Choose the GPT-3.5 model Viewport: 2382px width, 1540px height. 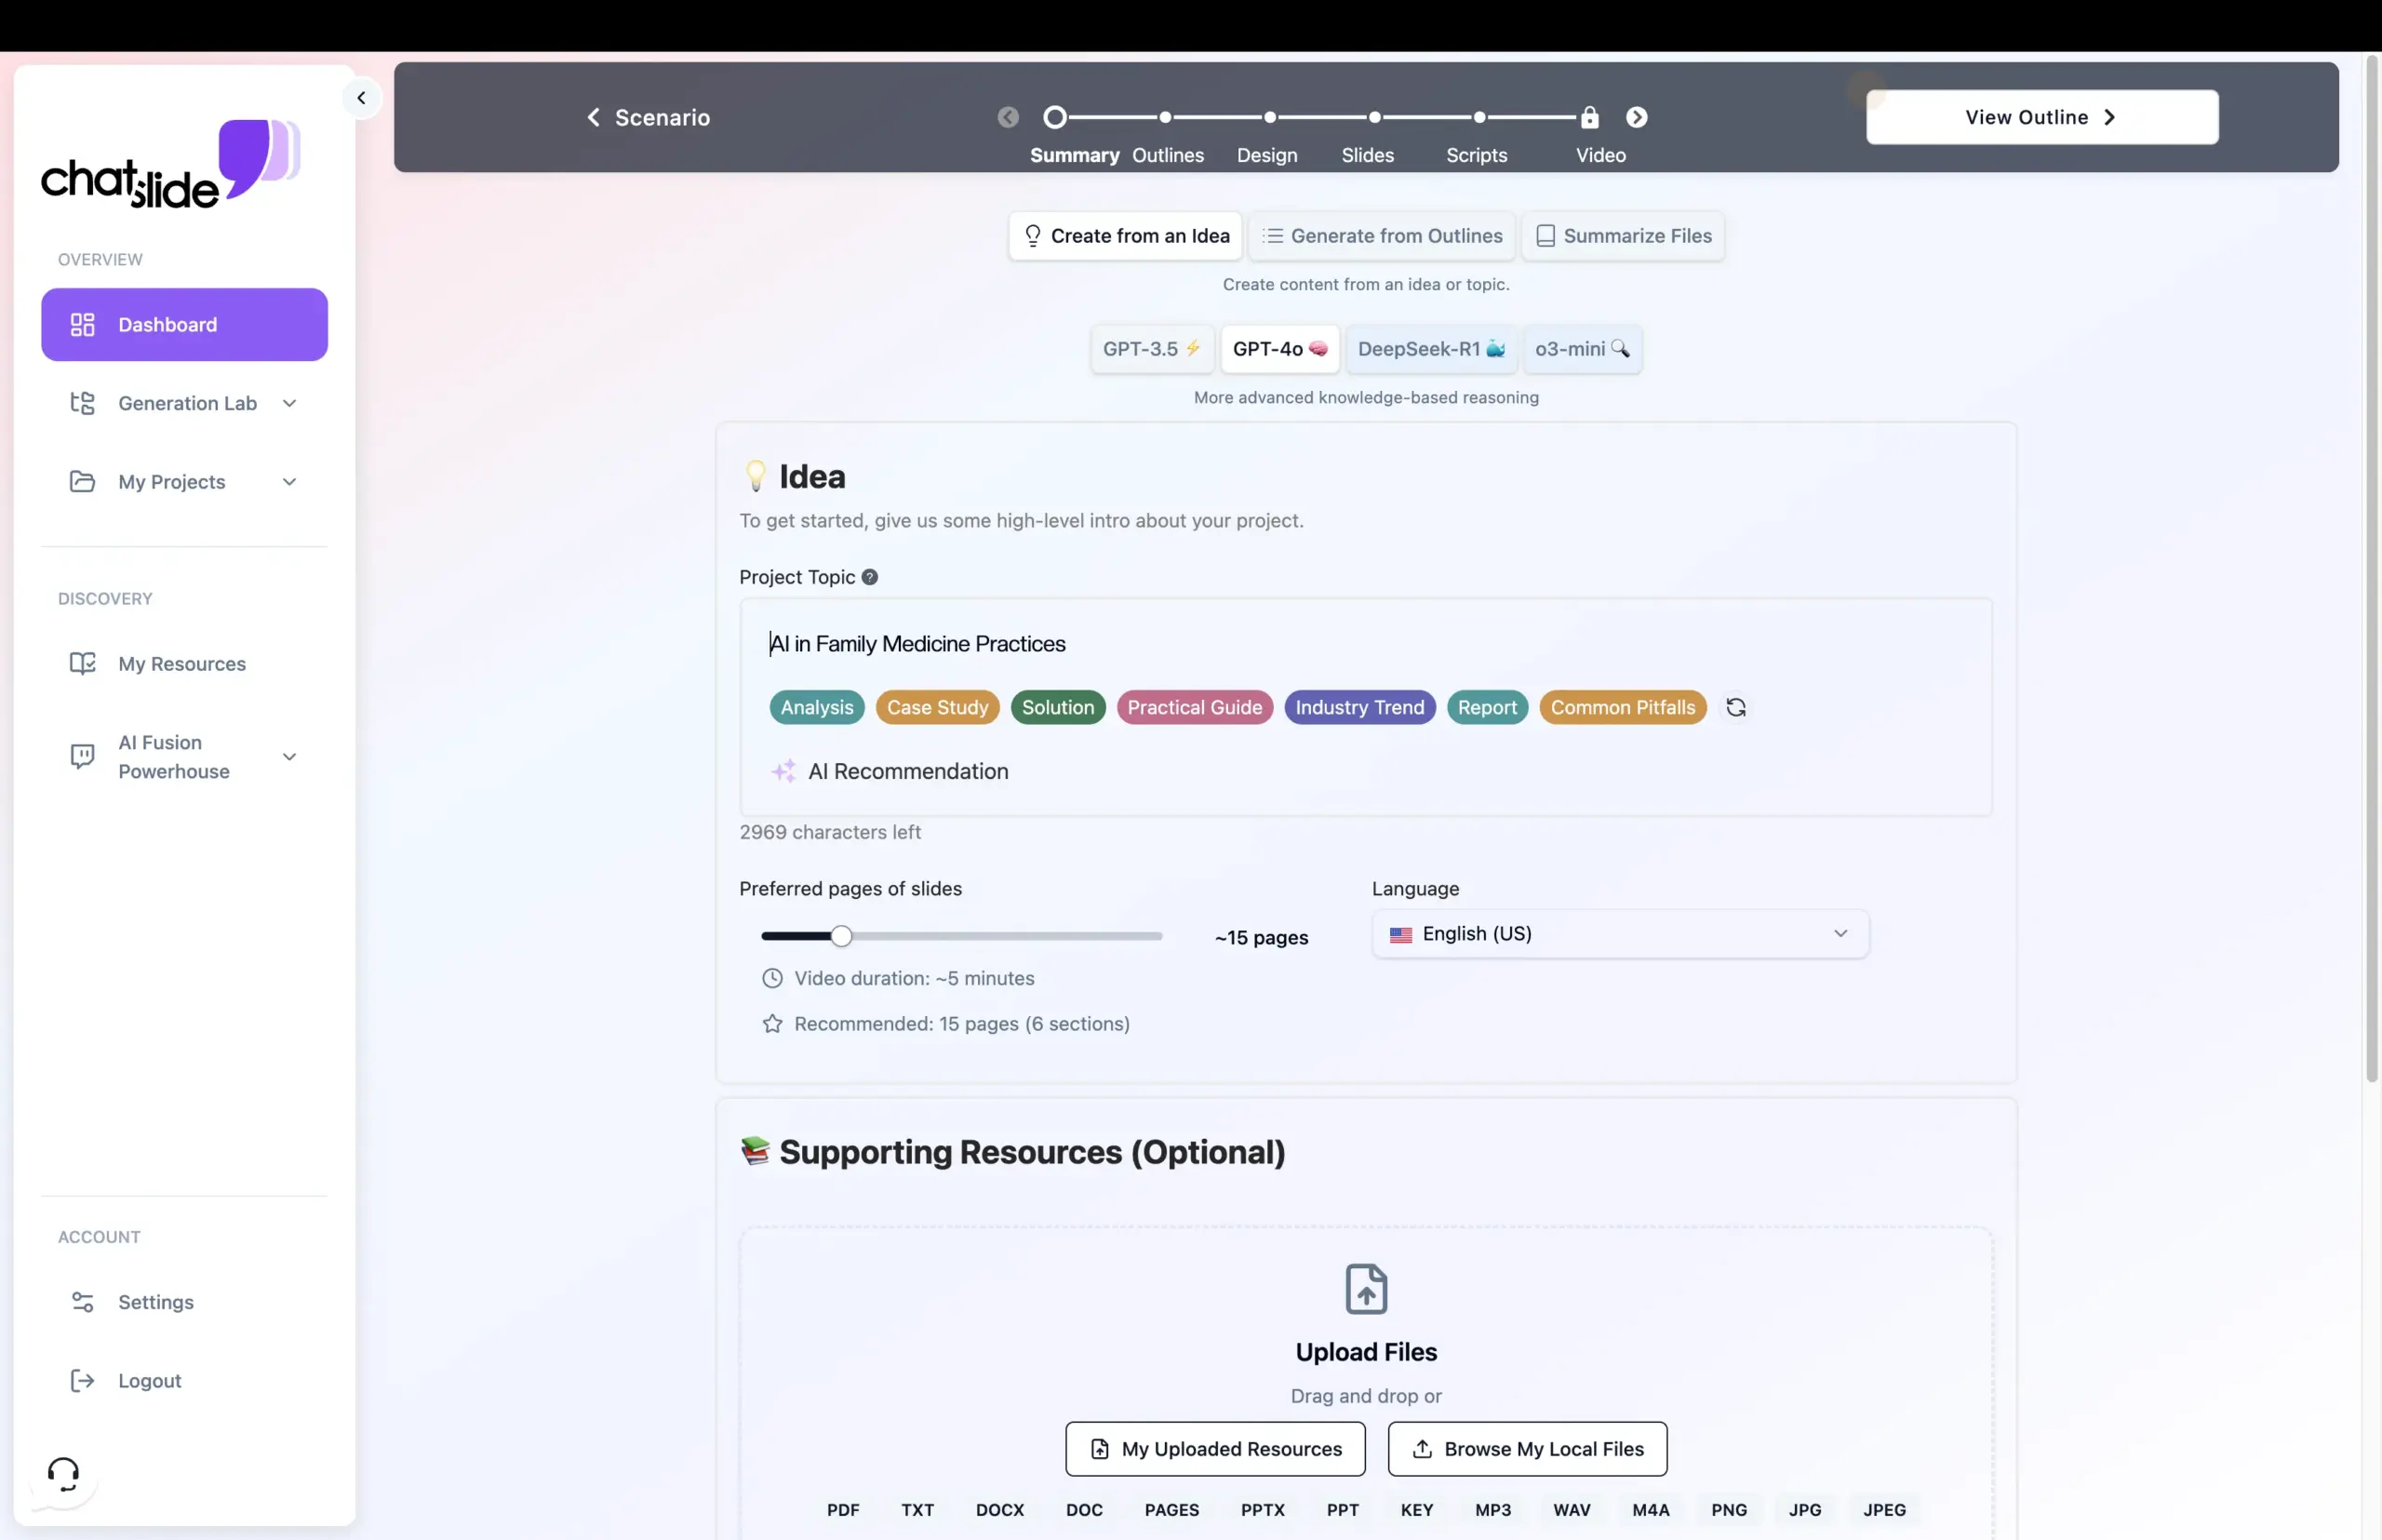pyautogui.click(x=1152, y=349)
